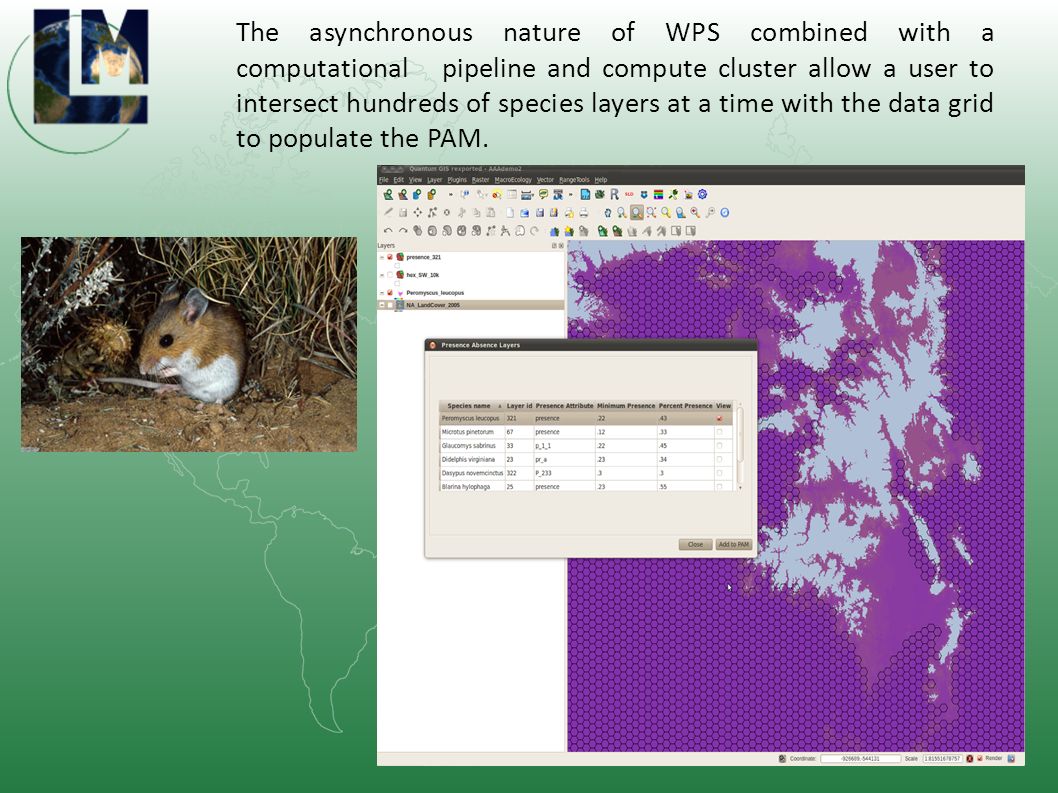Screen dimensions: 1058x793
Task: Click the Percent Presence column header
Action: pos(686,406)
